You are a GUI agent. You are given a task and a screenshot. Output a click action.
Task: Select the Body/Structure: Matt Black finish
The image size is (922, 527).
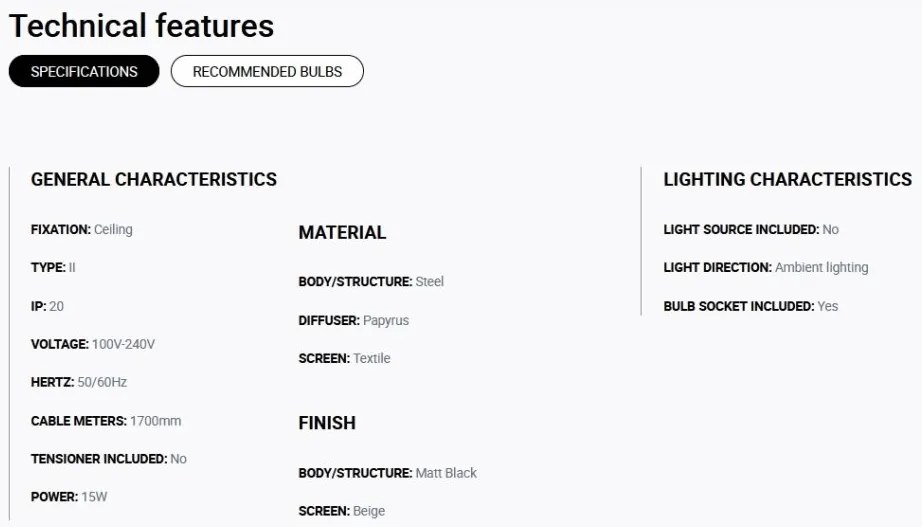(x=387, y=473)
